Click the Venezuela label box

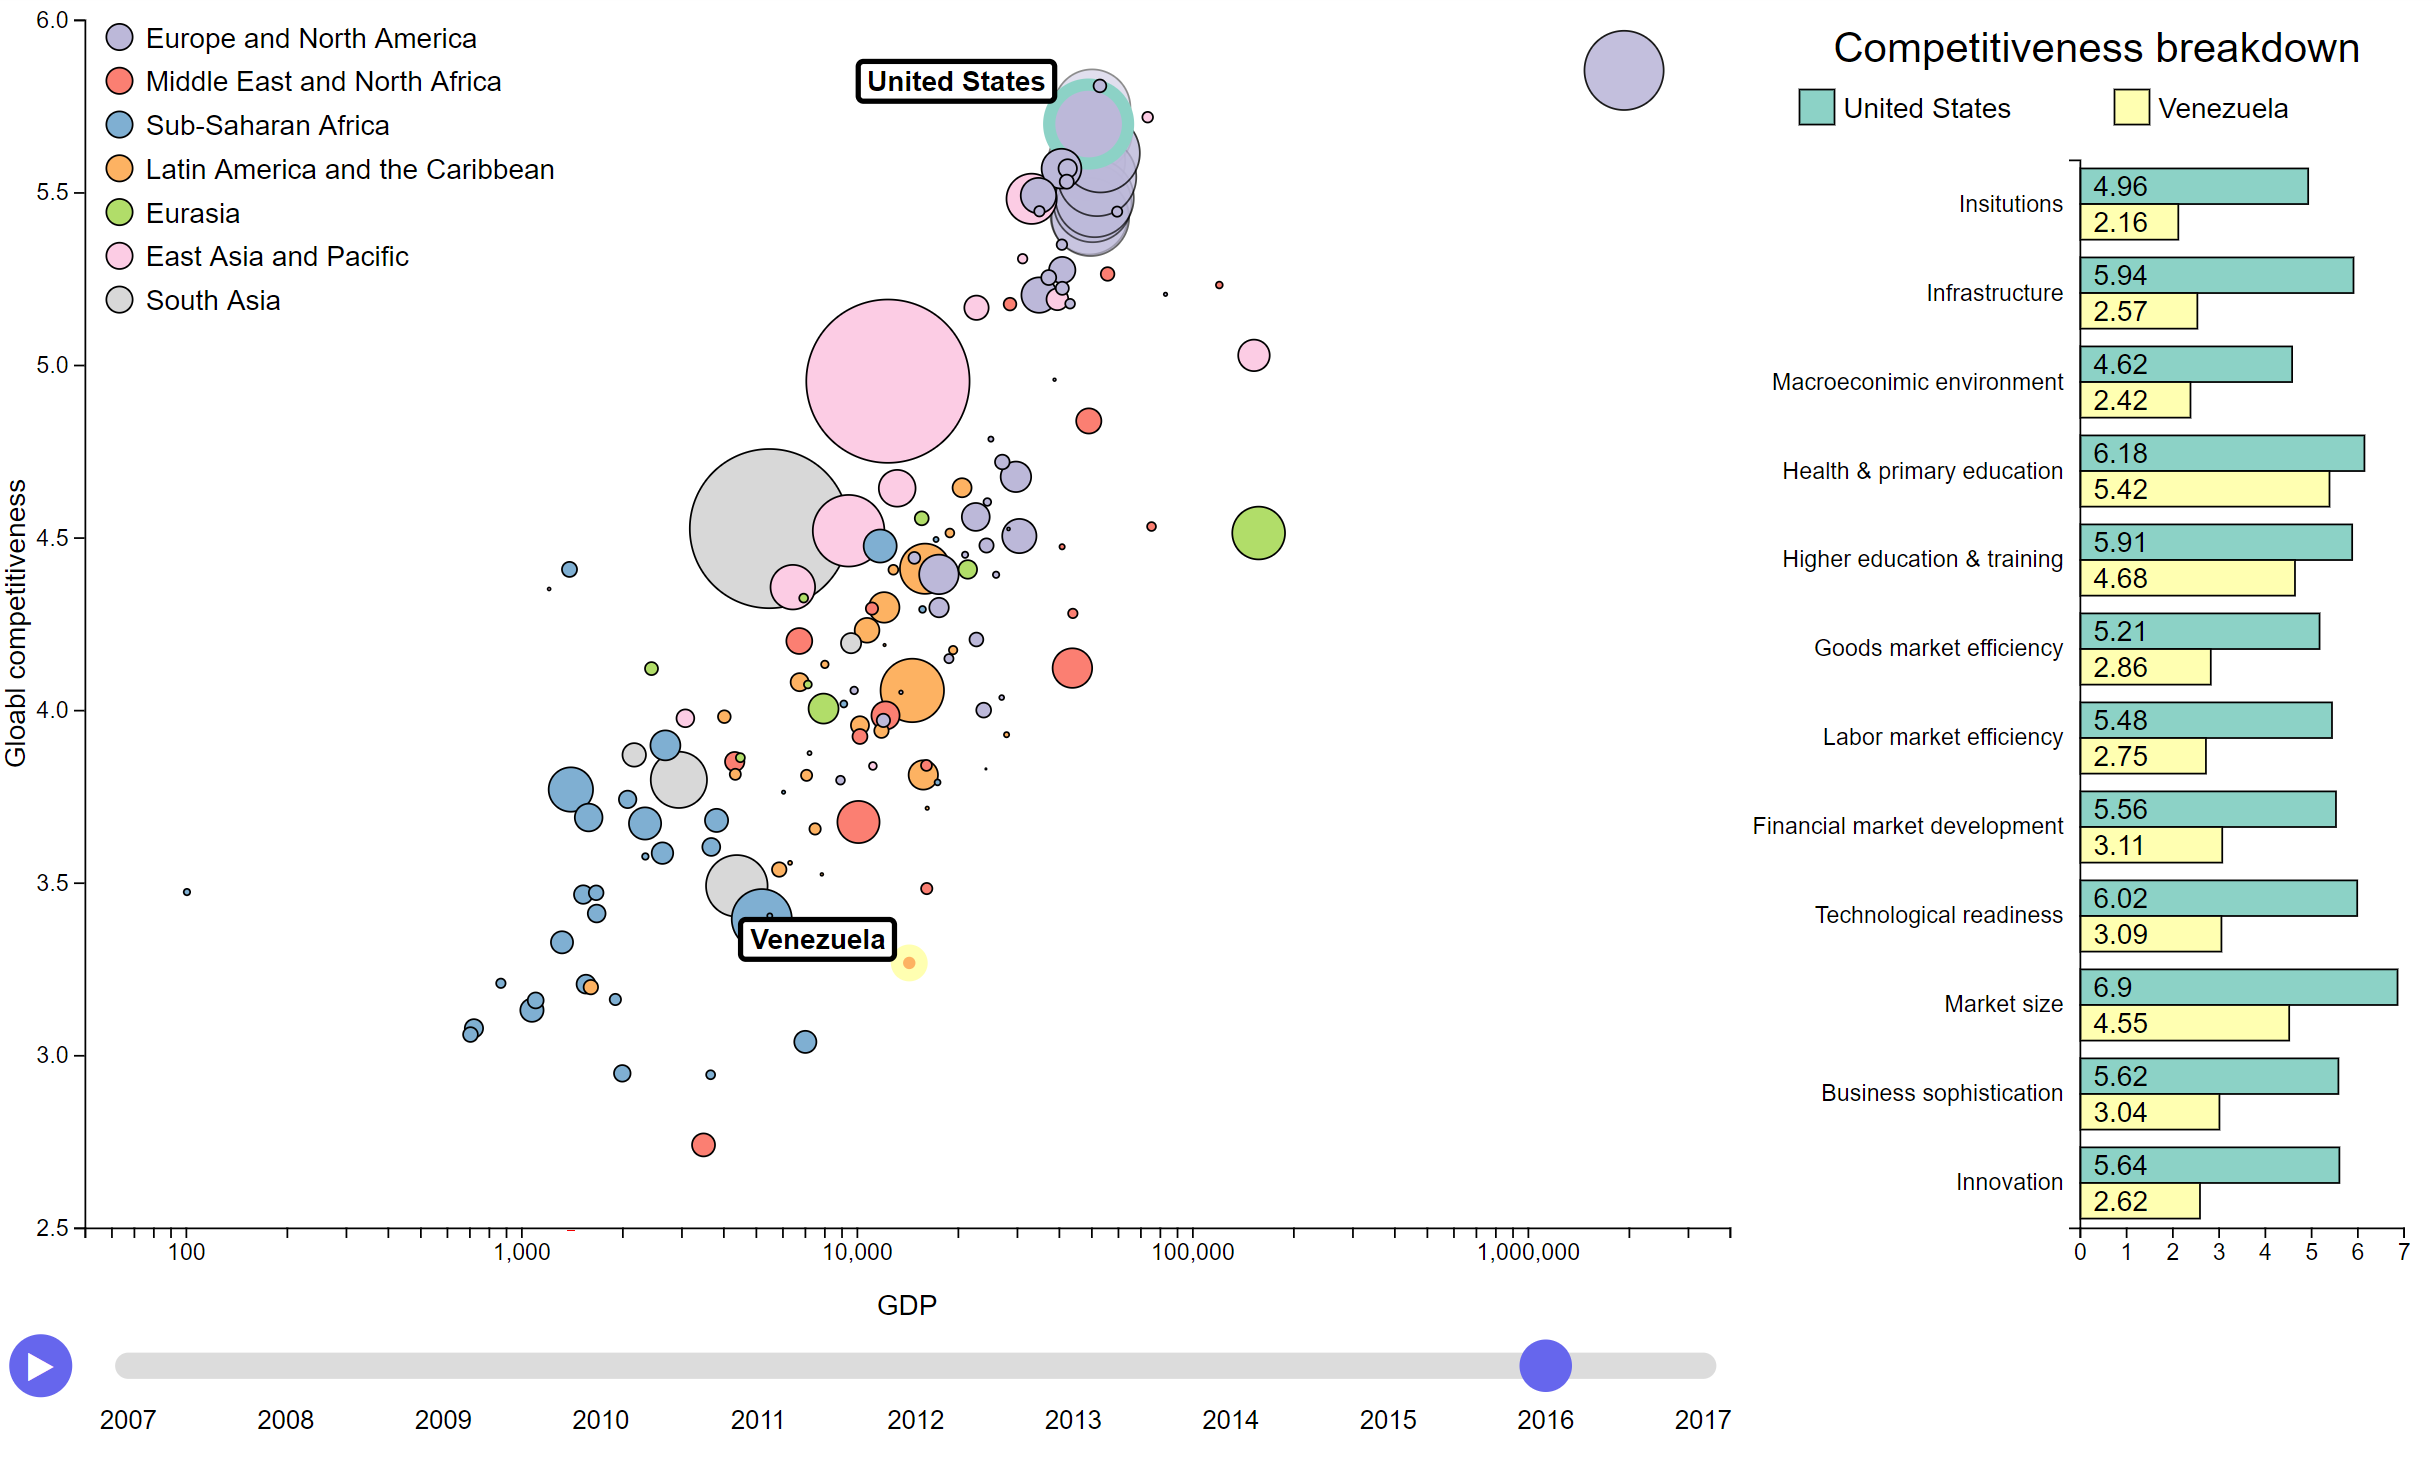(816, 939)
